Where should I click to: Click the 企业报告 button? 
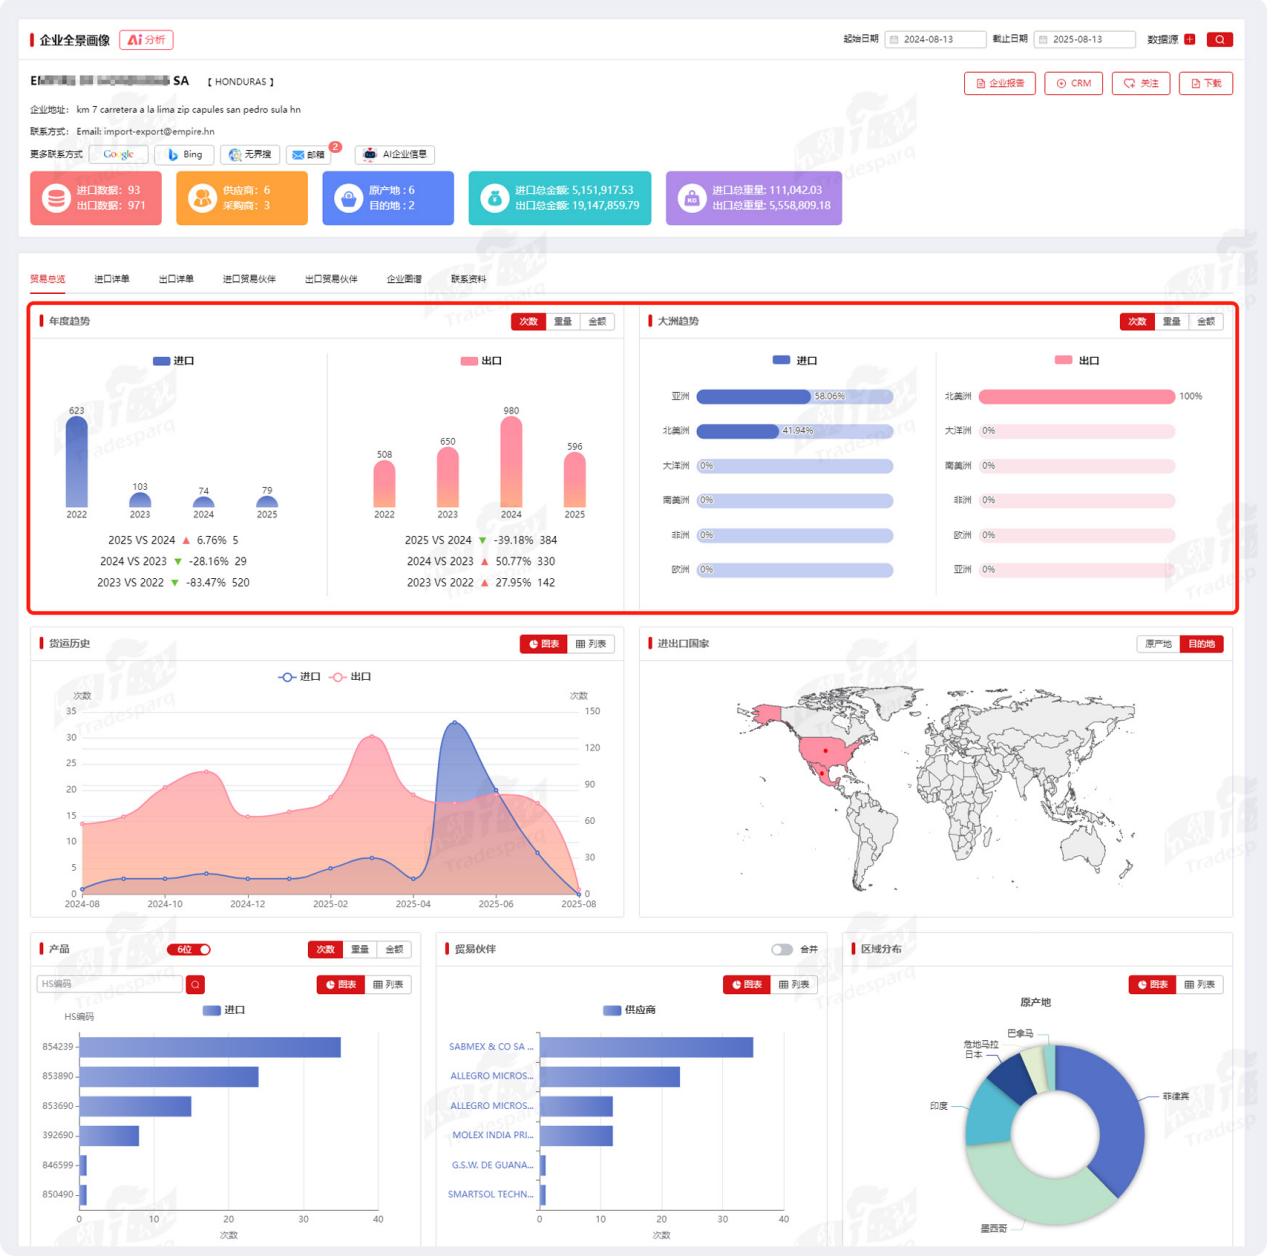pyautogui.click(x=1000, y=83)
